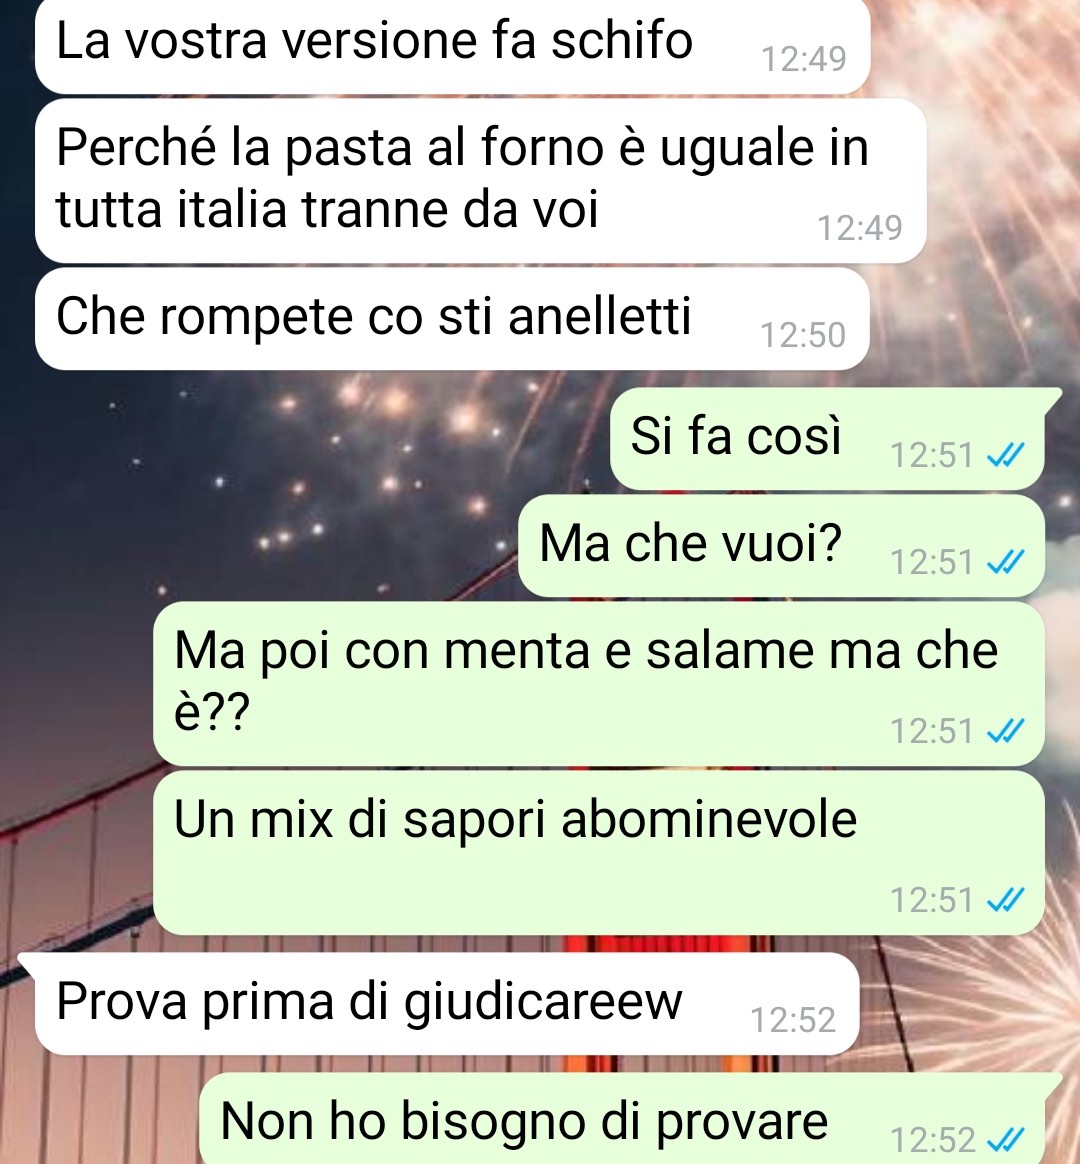Tap the 12:50 timestamp on the anelletti message

803,335
